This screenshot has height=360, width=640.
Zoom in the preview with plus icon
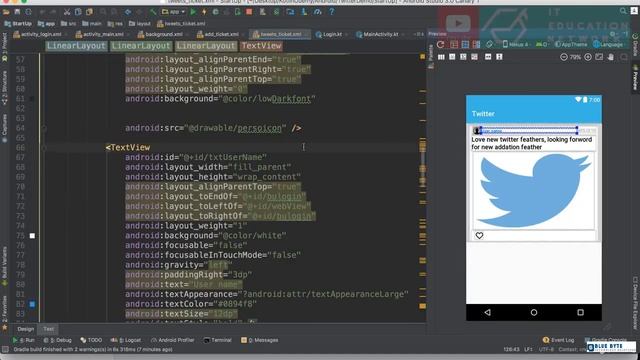(588, 57)
